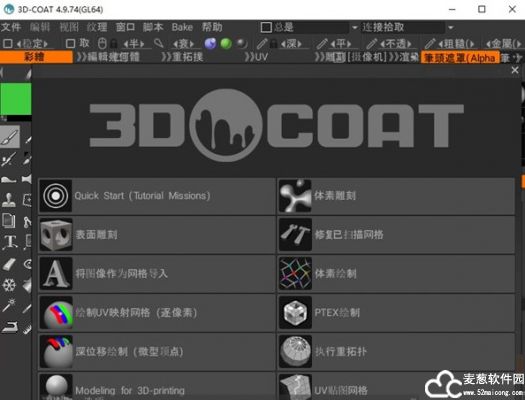The width and height of the screenshot is (525, 400).
Task: Open the 帮助 menu
Action: coord(212,27)
